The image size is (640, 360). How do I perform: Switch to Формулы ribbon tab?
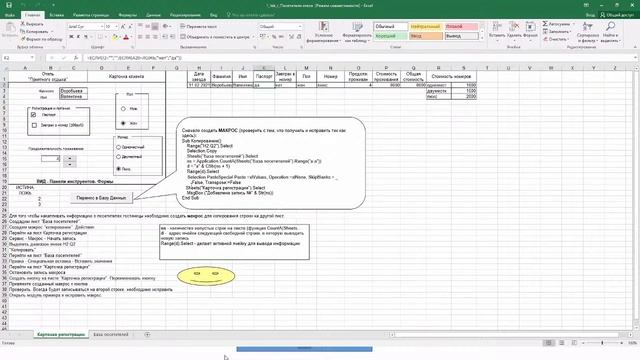[x=127, y=15]
